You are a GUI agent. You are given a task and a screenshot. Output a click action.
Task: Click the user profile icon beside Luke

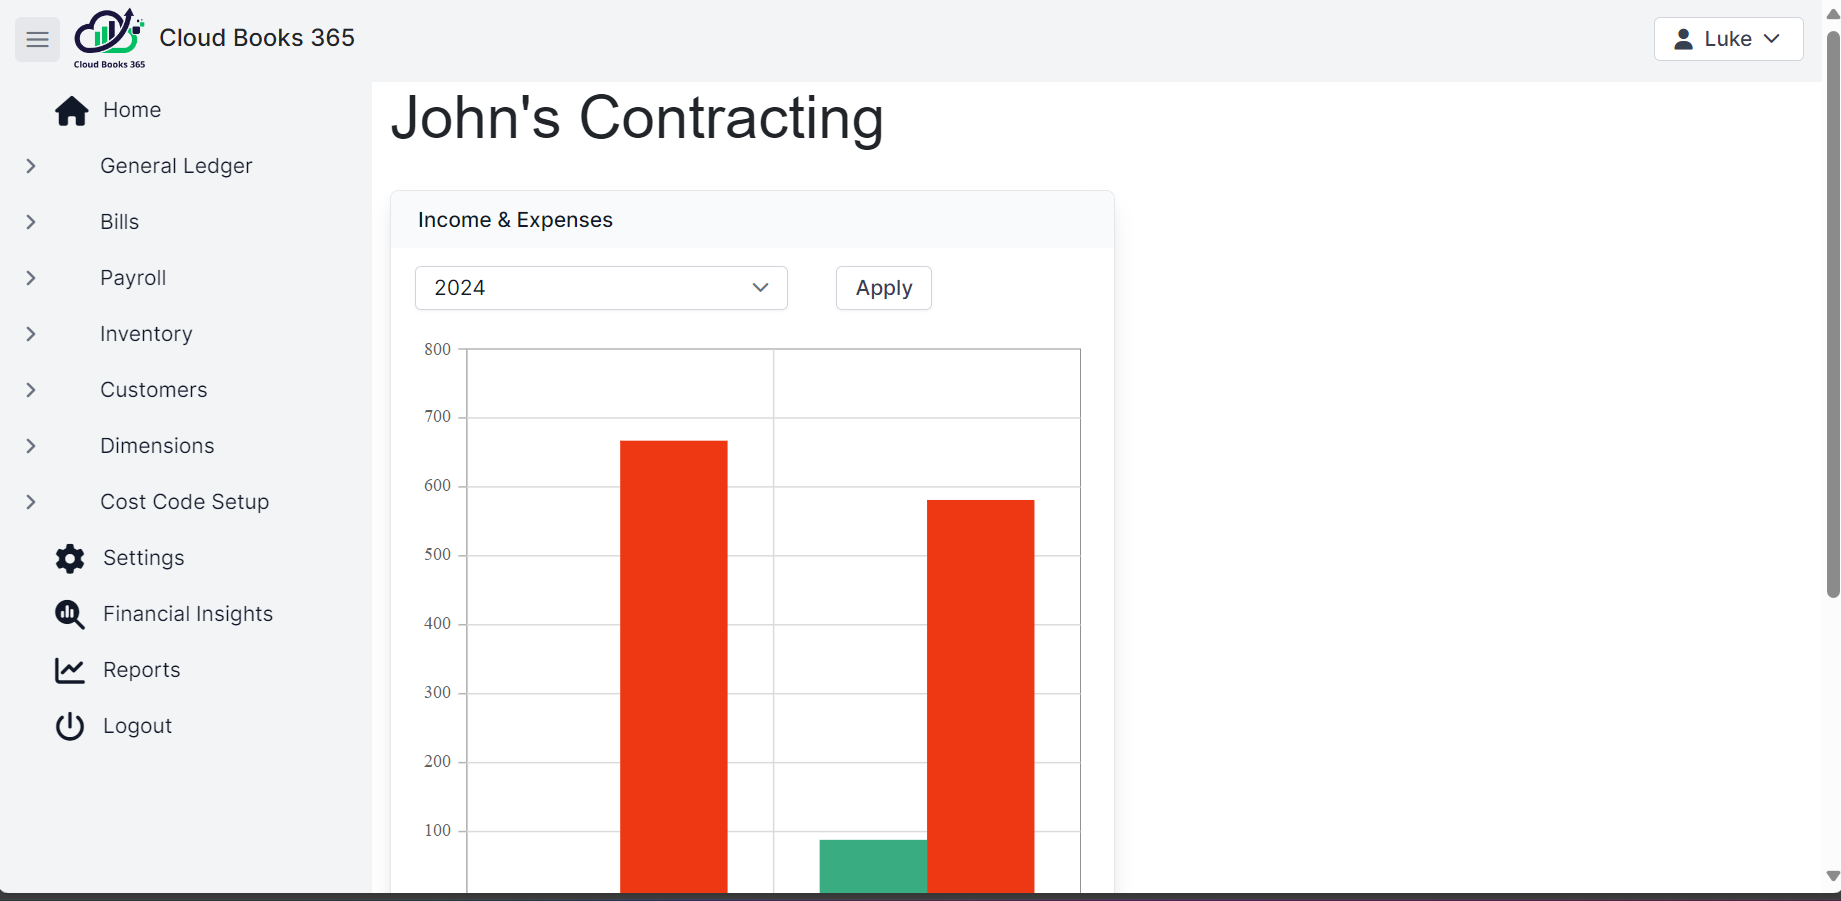(x=1684, y=39)
